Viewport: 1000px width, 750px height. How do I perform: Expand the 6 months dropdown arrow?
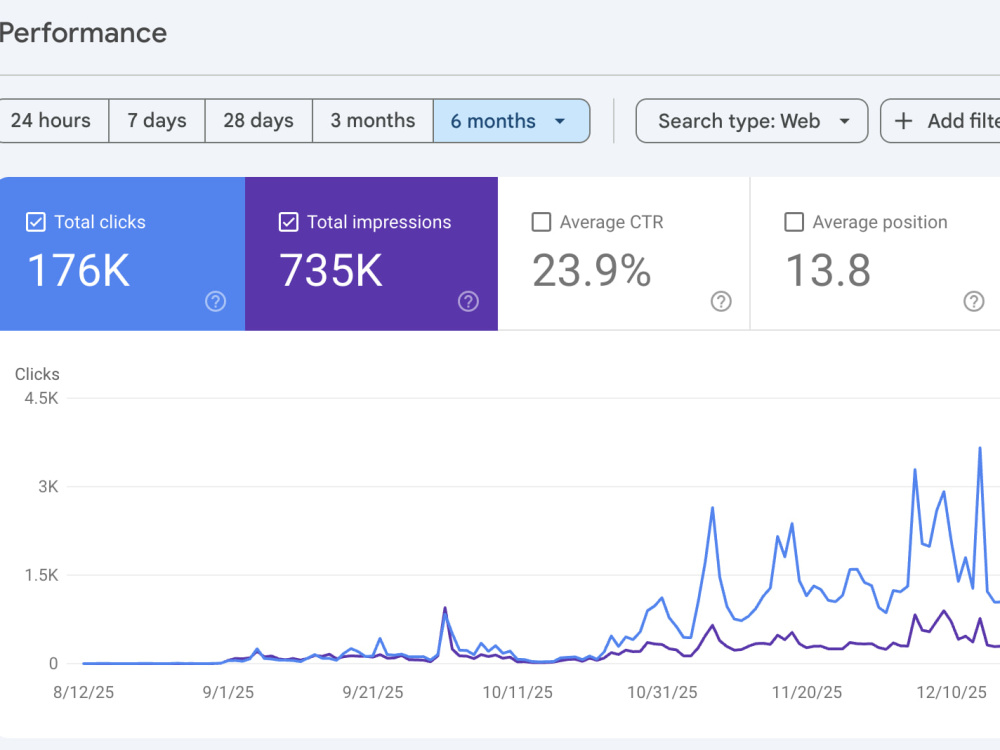560,121
